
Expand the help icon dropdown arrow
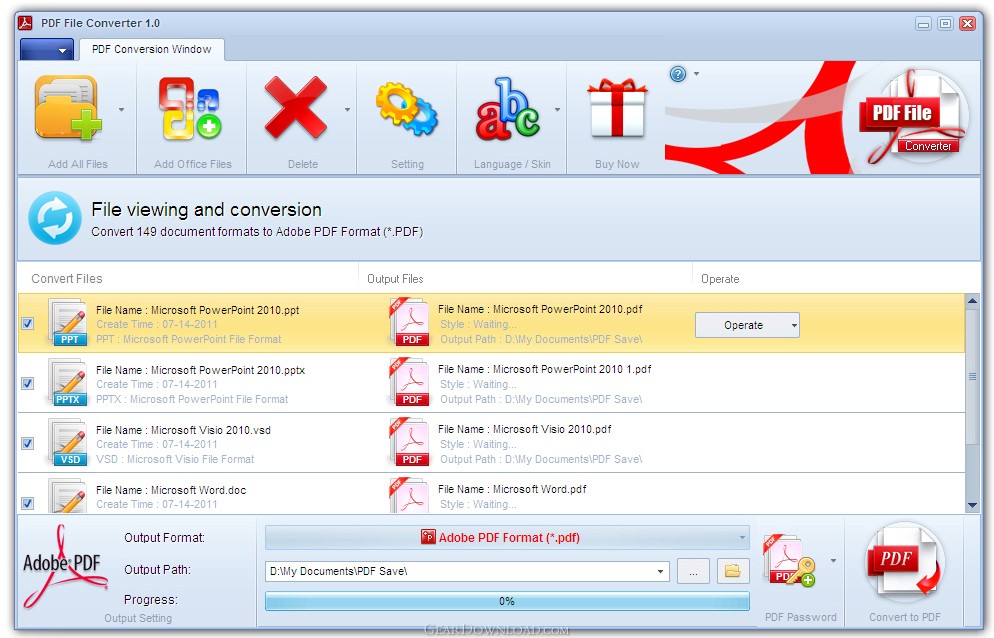click(697, 74)
